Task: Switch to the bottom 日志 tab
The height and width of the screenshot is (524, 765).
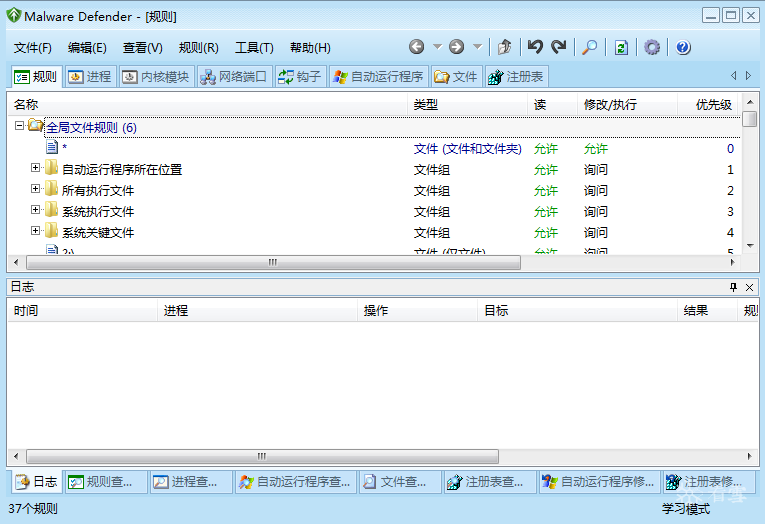Action: click(x=36, y=482)
